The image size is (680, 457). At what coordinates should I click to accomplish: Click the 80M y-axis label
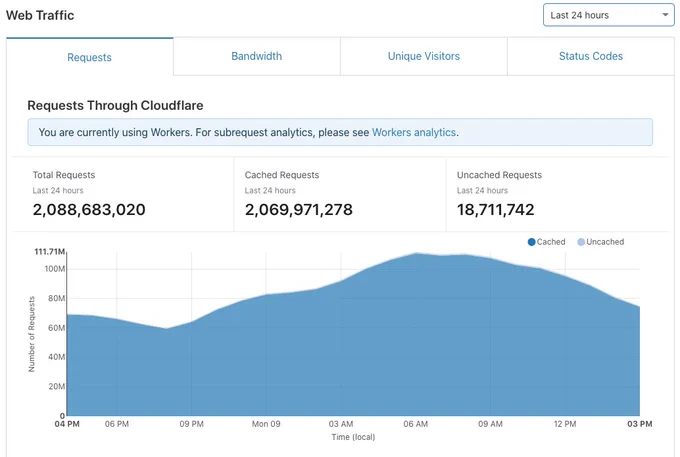coord(56,298)
